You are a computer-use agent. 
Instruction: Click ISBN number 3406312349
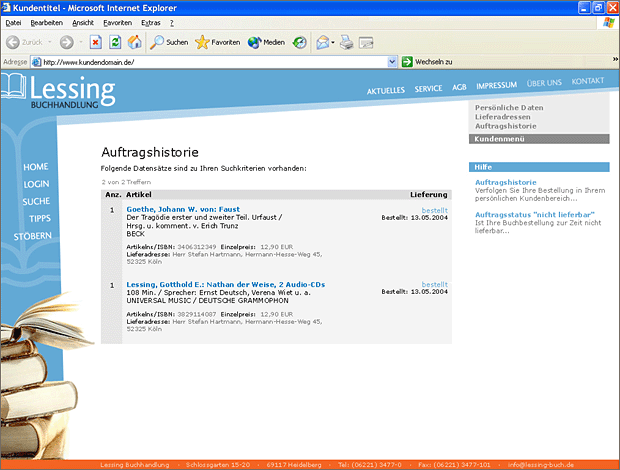[197, 247]
